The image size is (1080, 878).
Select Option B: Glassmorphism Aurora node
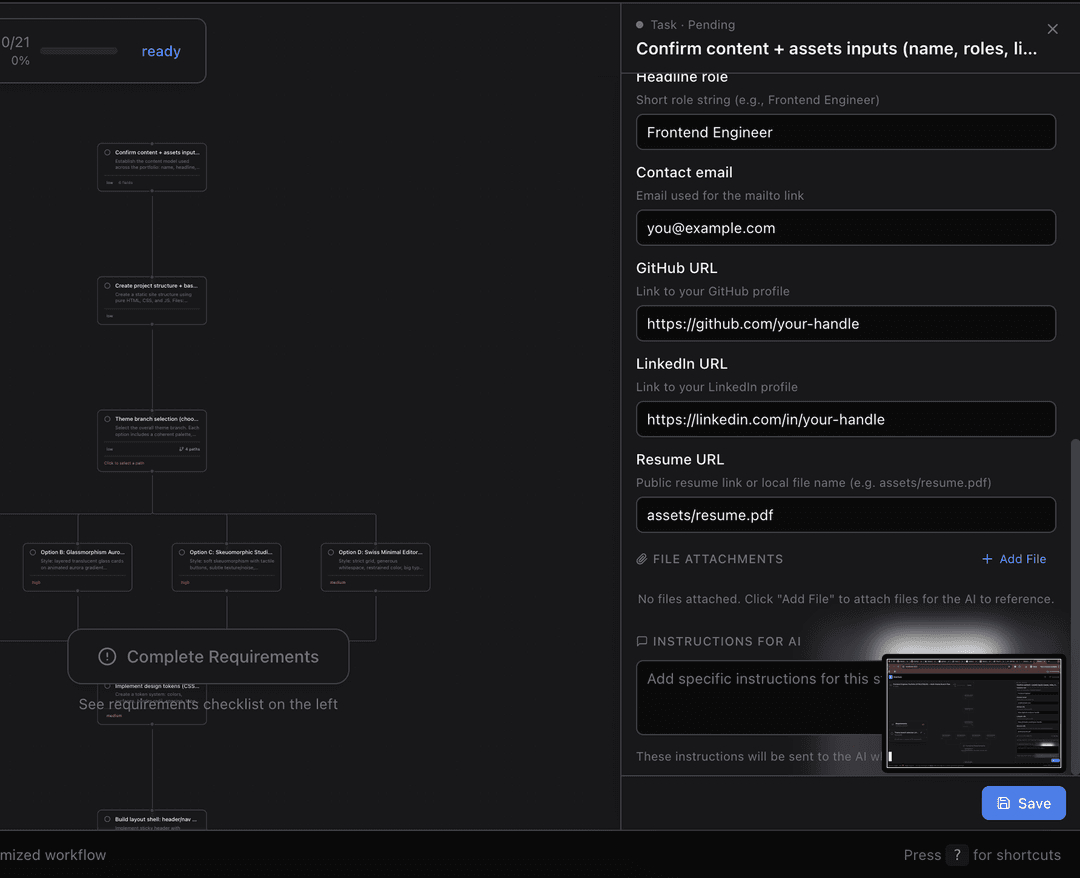pos(77,567)
